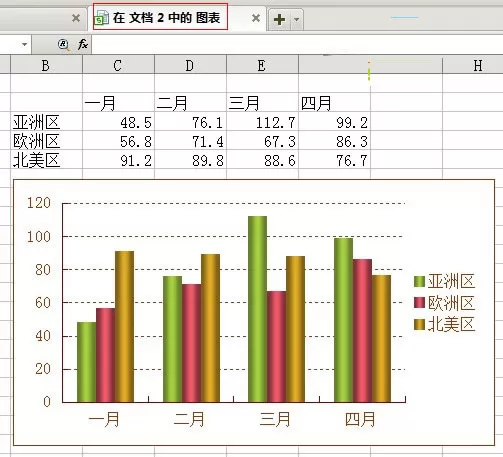
Task: Select the cell with value 56.8
Action: click(x=118, y=140)
